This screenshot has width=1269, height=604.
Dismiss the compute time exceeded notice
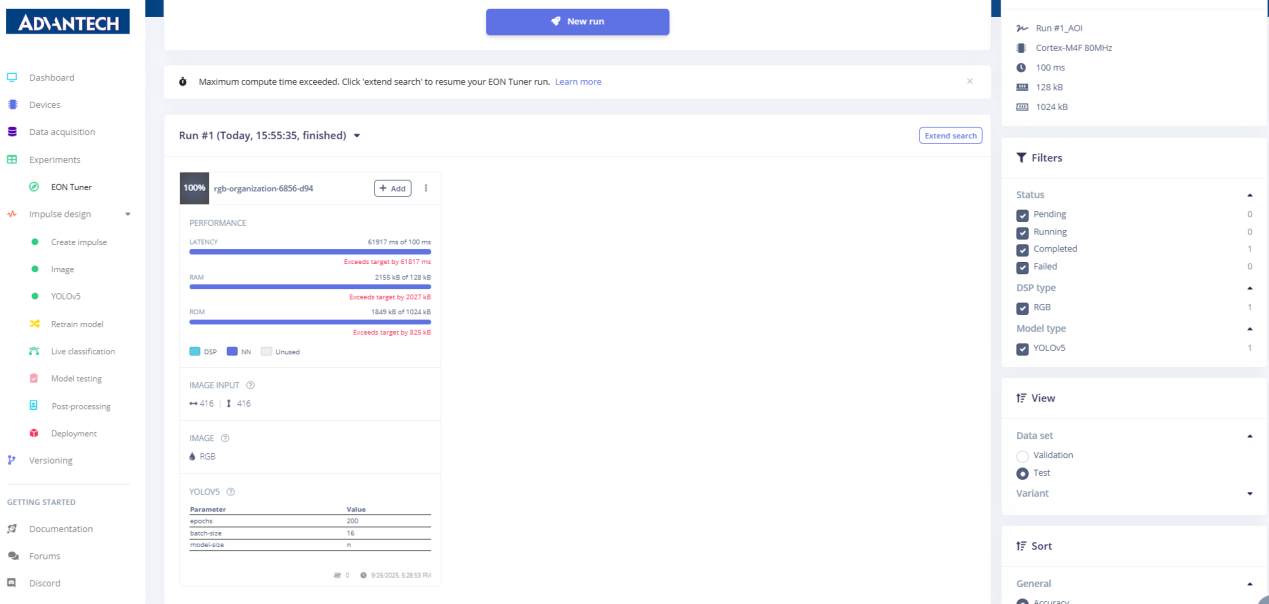point(970,81)
